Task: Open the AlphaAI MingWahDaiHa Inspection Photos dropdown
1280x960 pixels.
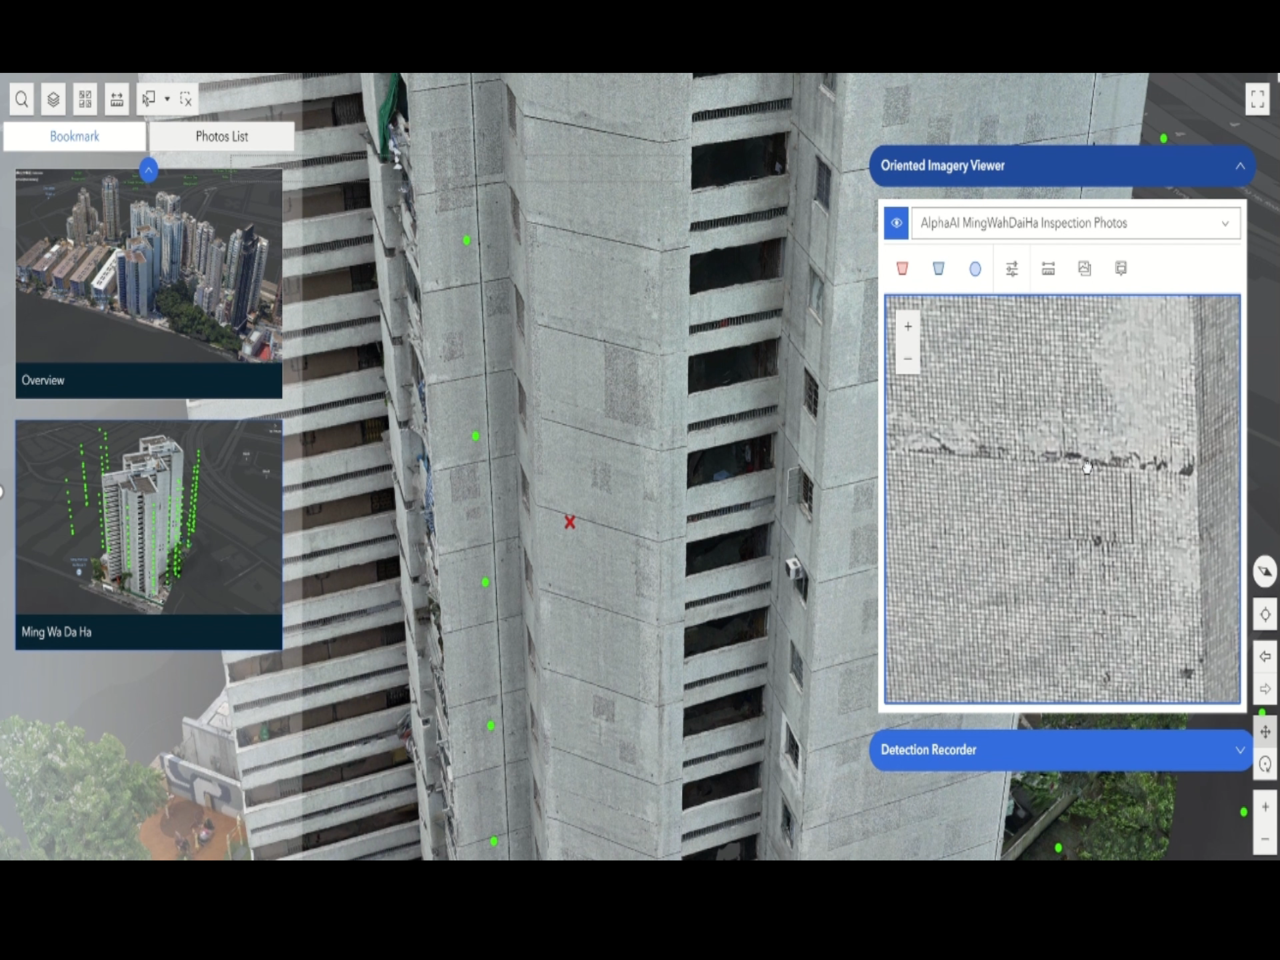Action: point(1075,223)
